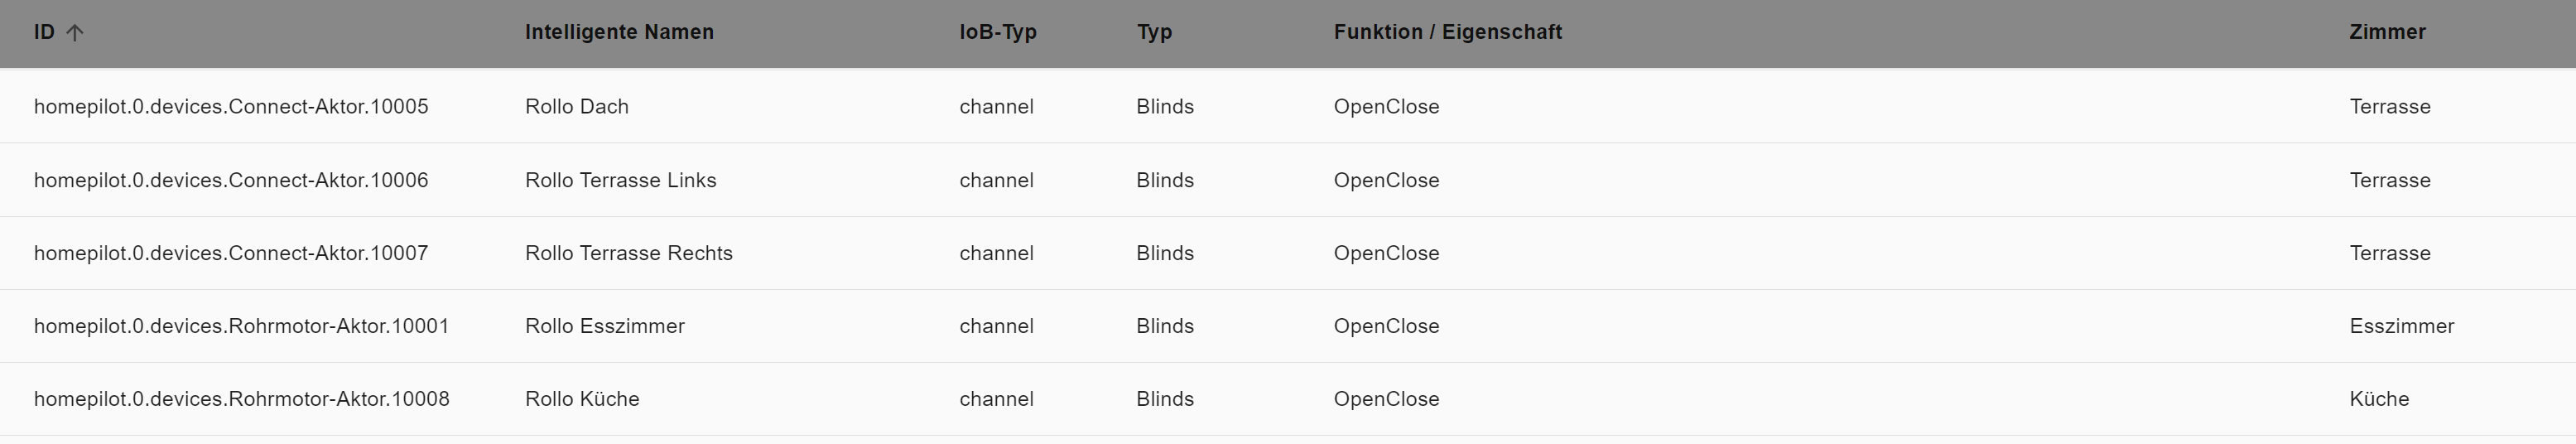The width and height of the screenshot is (2576, 444).
Task: Select the Rollo Dach row name
Action: [577, 107]
